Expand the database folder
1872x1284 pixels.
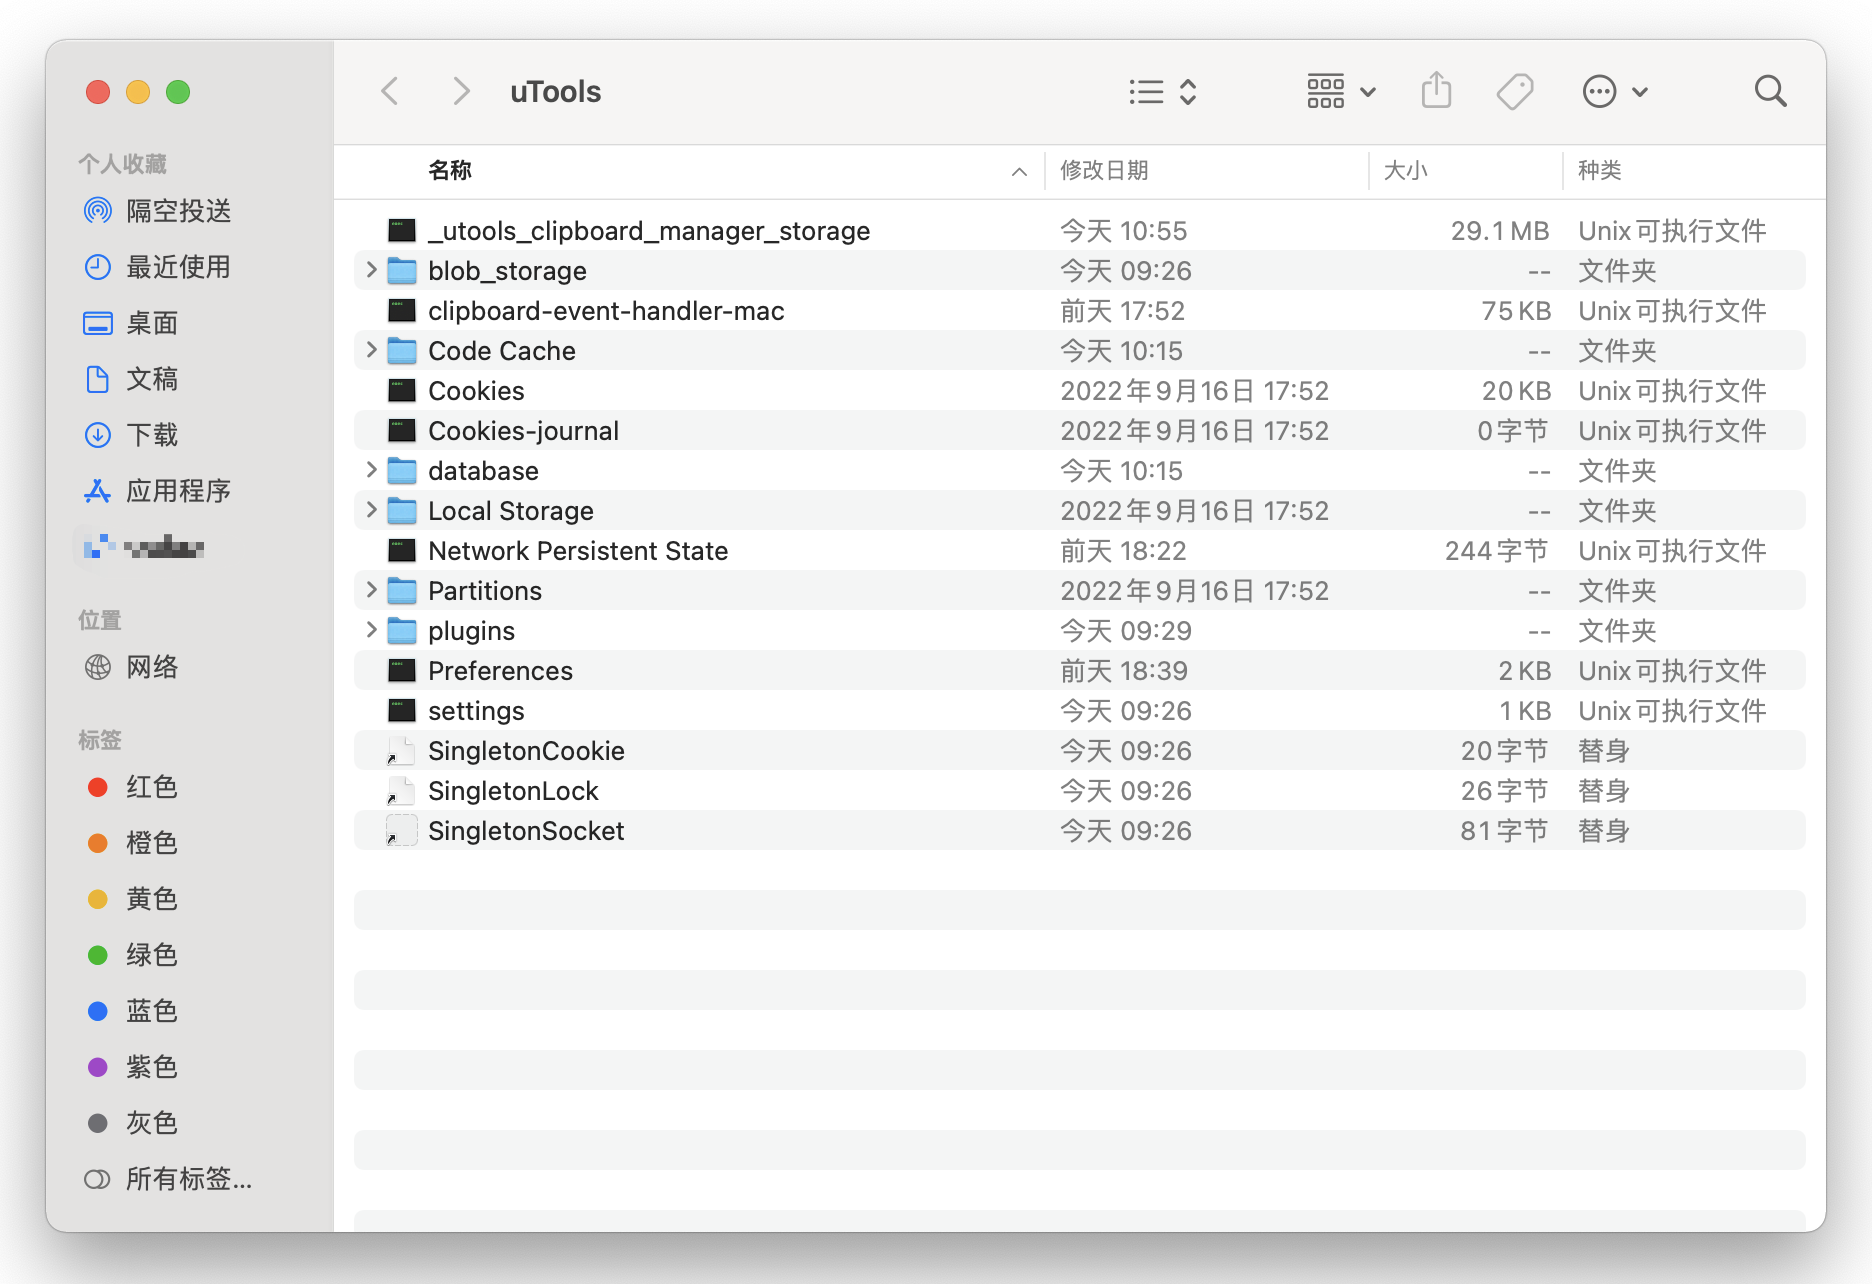pos(371,470)
